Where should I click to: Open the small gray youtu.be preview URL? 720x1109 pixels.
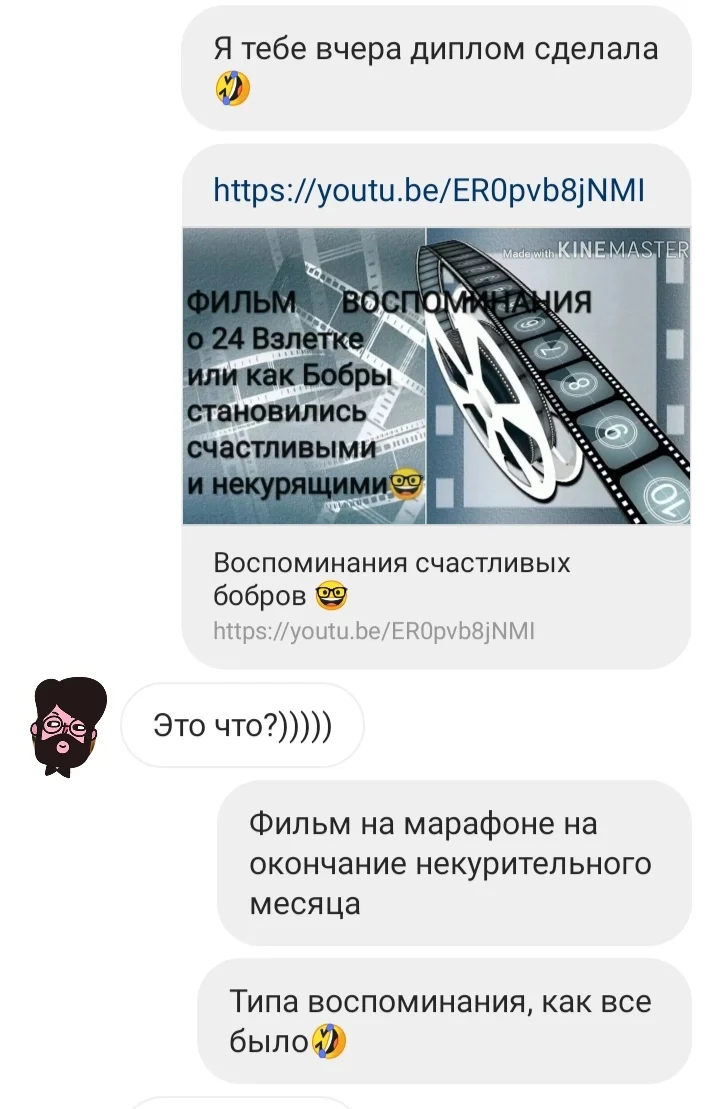pyautogui.click(x=373, y=630)
